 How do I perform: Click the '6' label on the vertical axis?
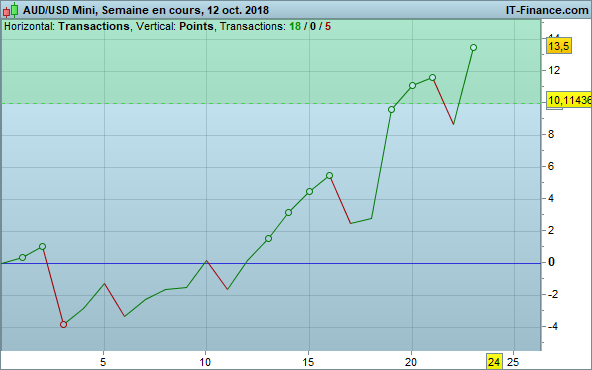click(x=551, y=166)
